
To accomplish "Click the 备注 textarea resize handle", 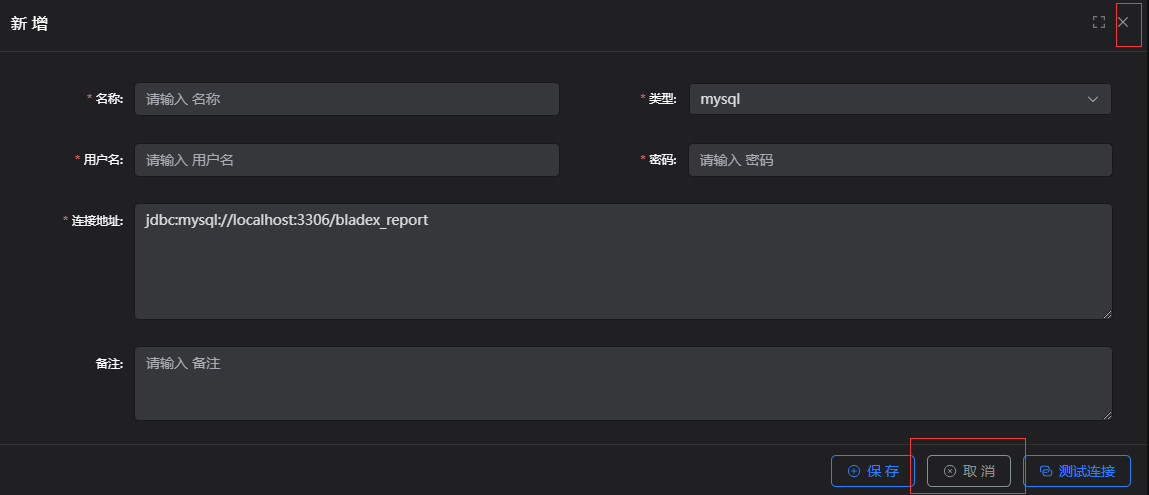I will tap(1106, 414).
